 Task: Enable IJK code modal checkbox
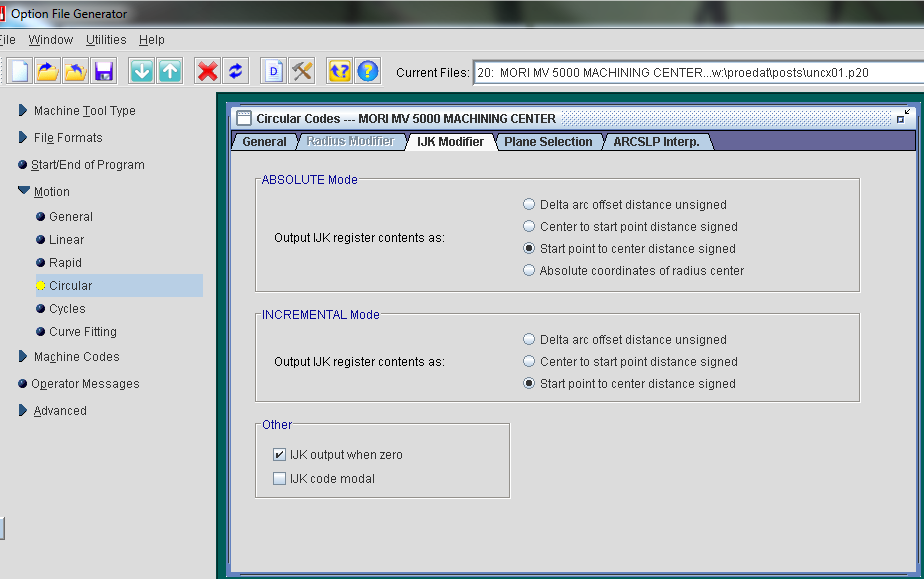(279, 478)
